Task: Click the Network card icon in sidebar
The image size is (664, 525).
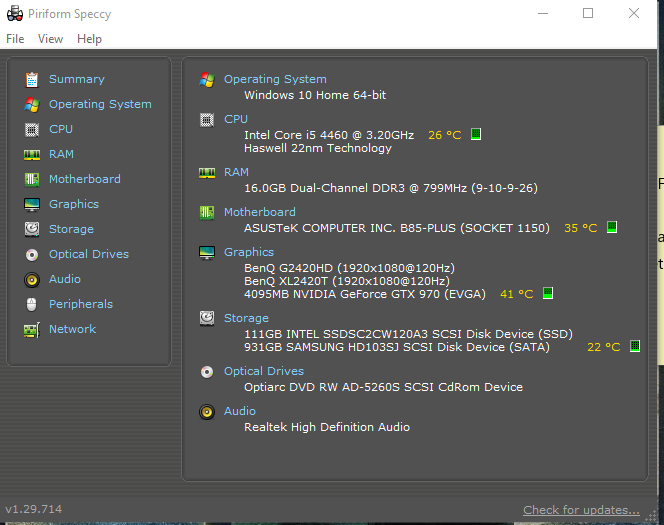Action: point(32,330)
